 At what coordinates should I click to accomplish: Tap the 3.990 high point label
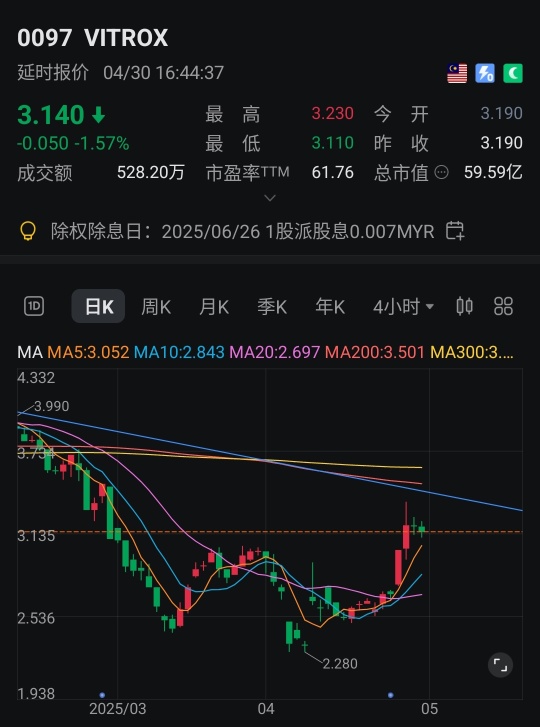coord(52,406)
